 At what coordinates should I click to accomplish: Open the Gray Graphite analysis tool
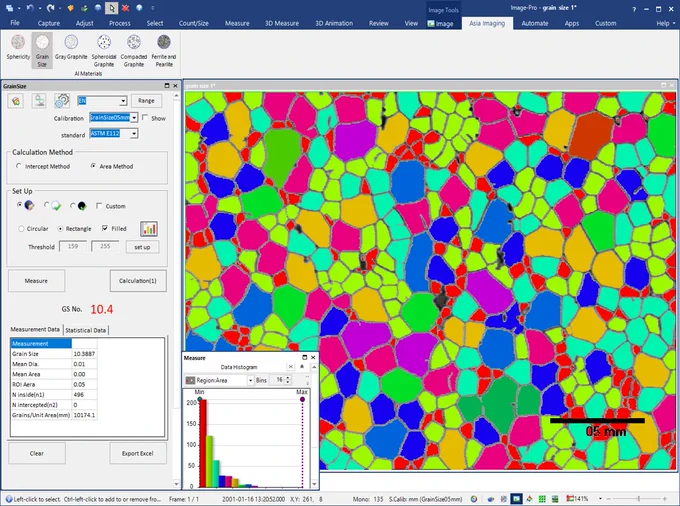(x=71, y=48)
